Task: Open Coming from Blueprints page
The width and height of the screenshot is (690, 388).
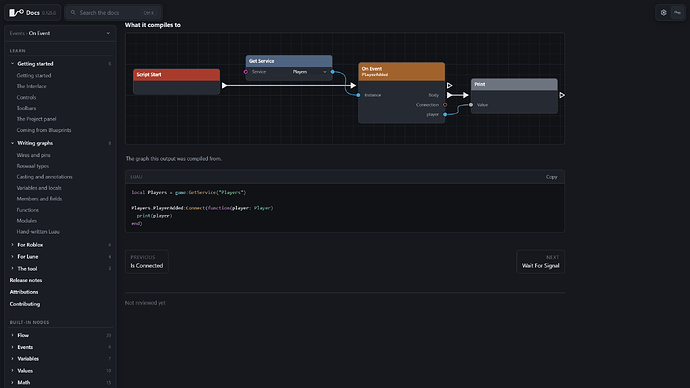Action: (44, 130)
